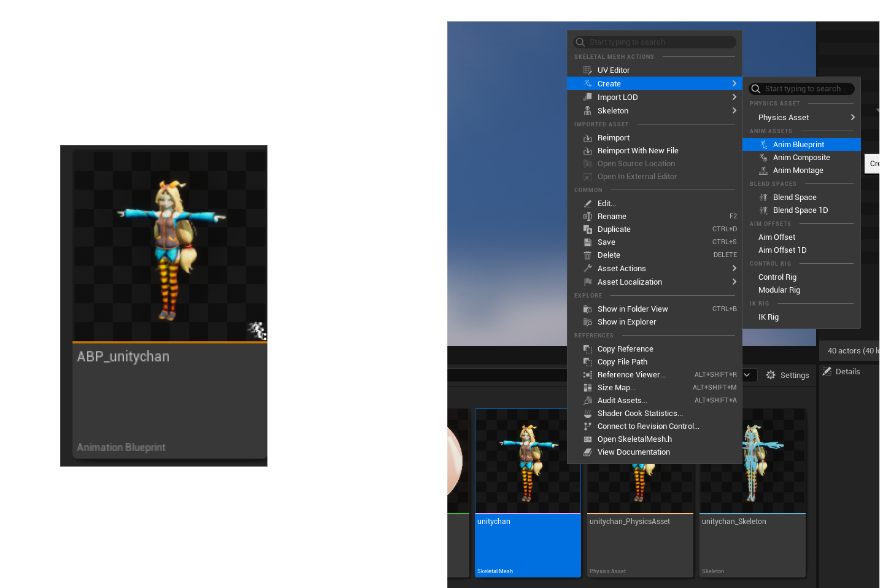Switch to the Details panel tab
Image resolution: width=886 pixels, height=588 pixels.
tap(841, 372)
